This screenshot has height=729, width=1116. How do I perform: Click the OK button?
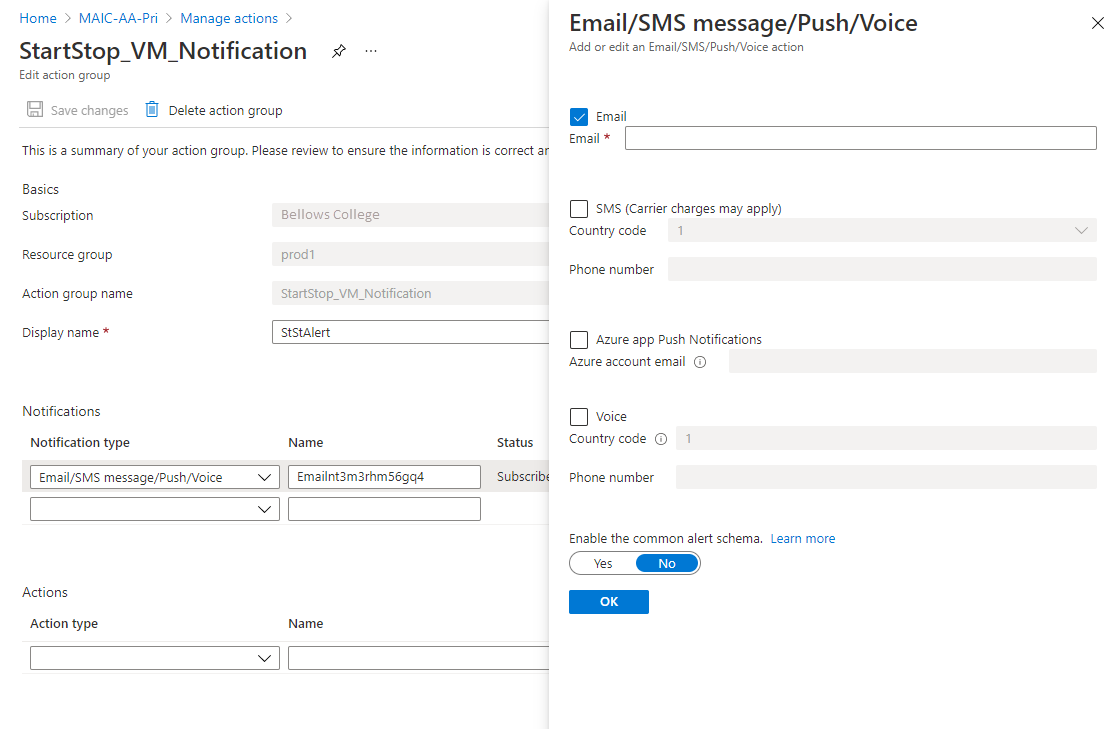(608, 601)
